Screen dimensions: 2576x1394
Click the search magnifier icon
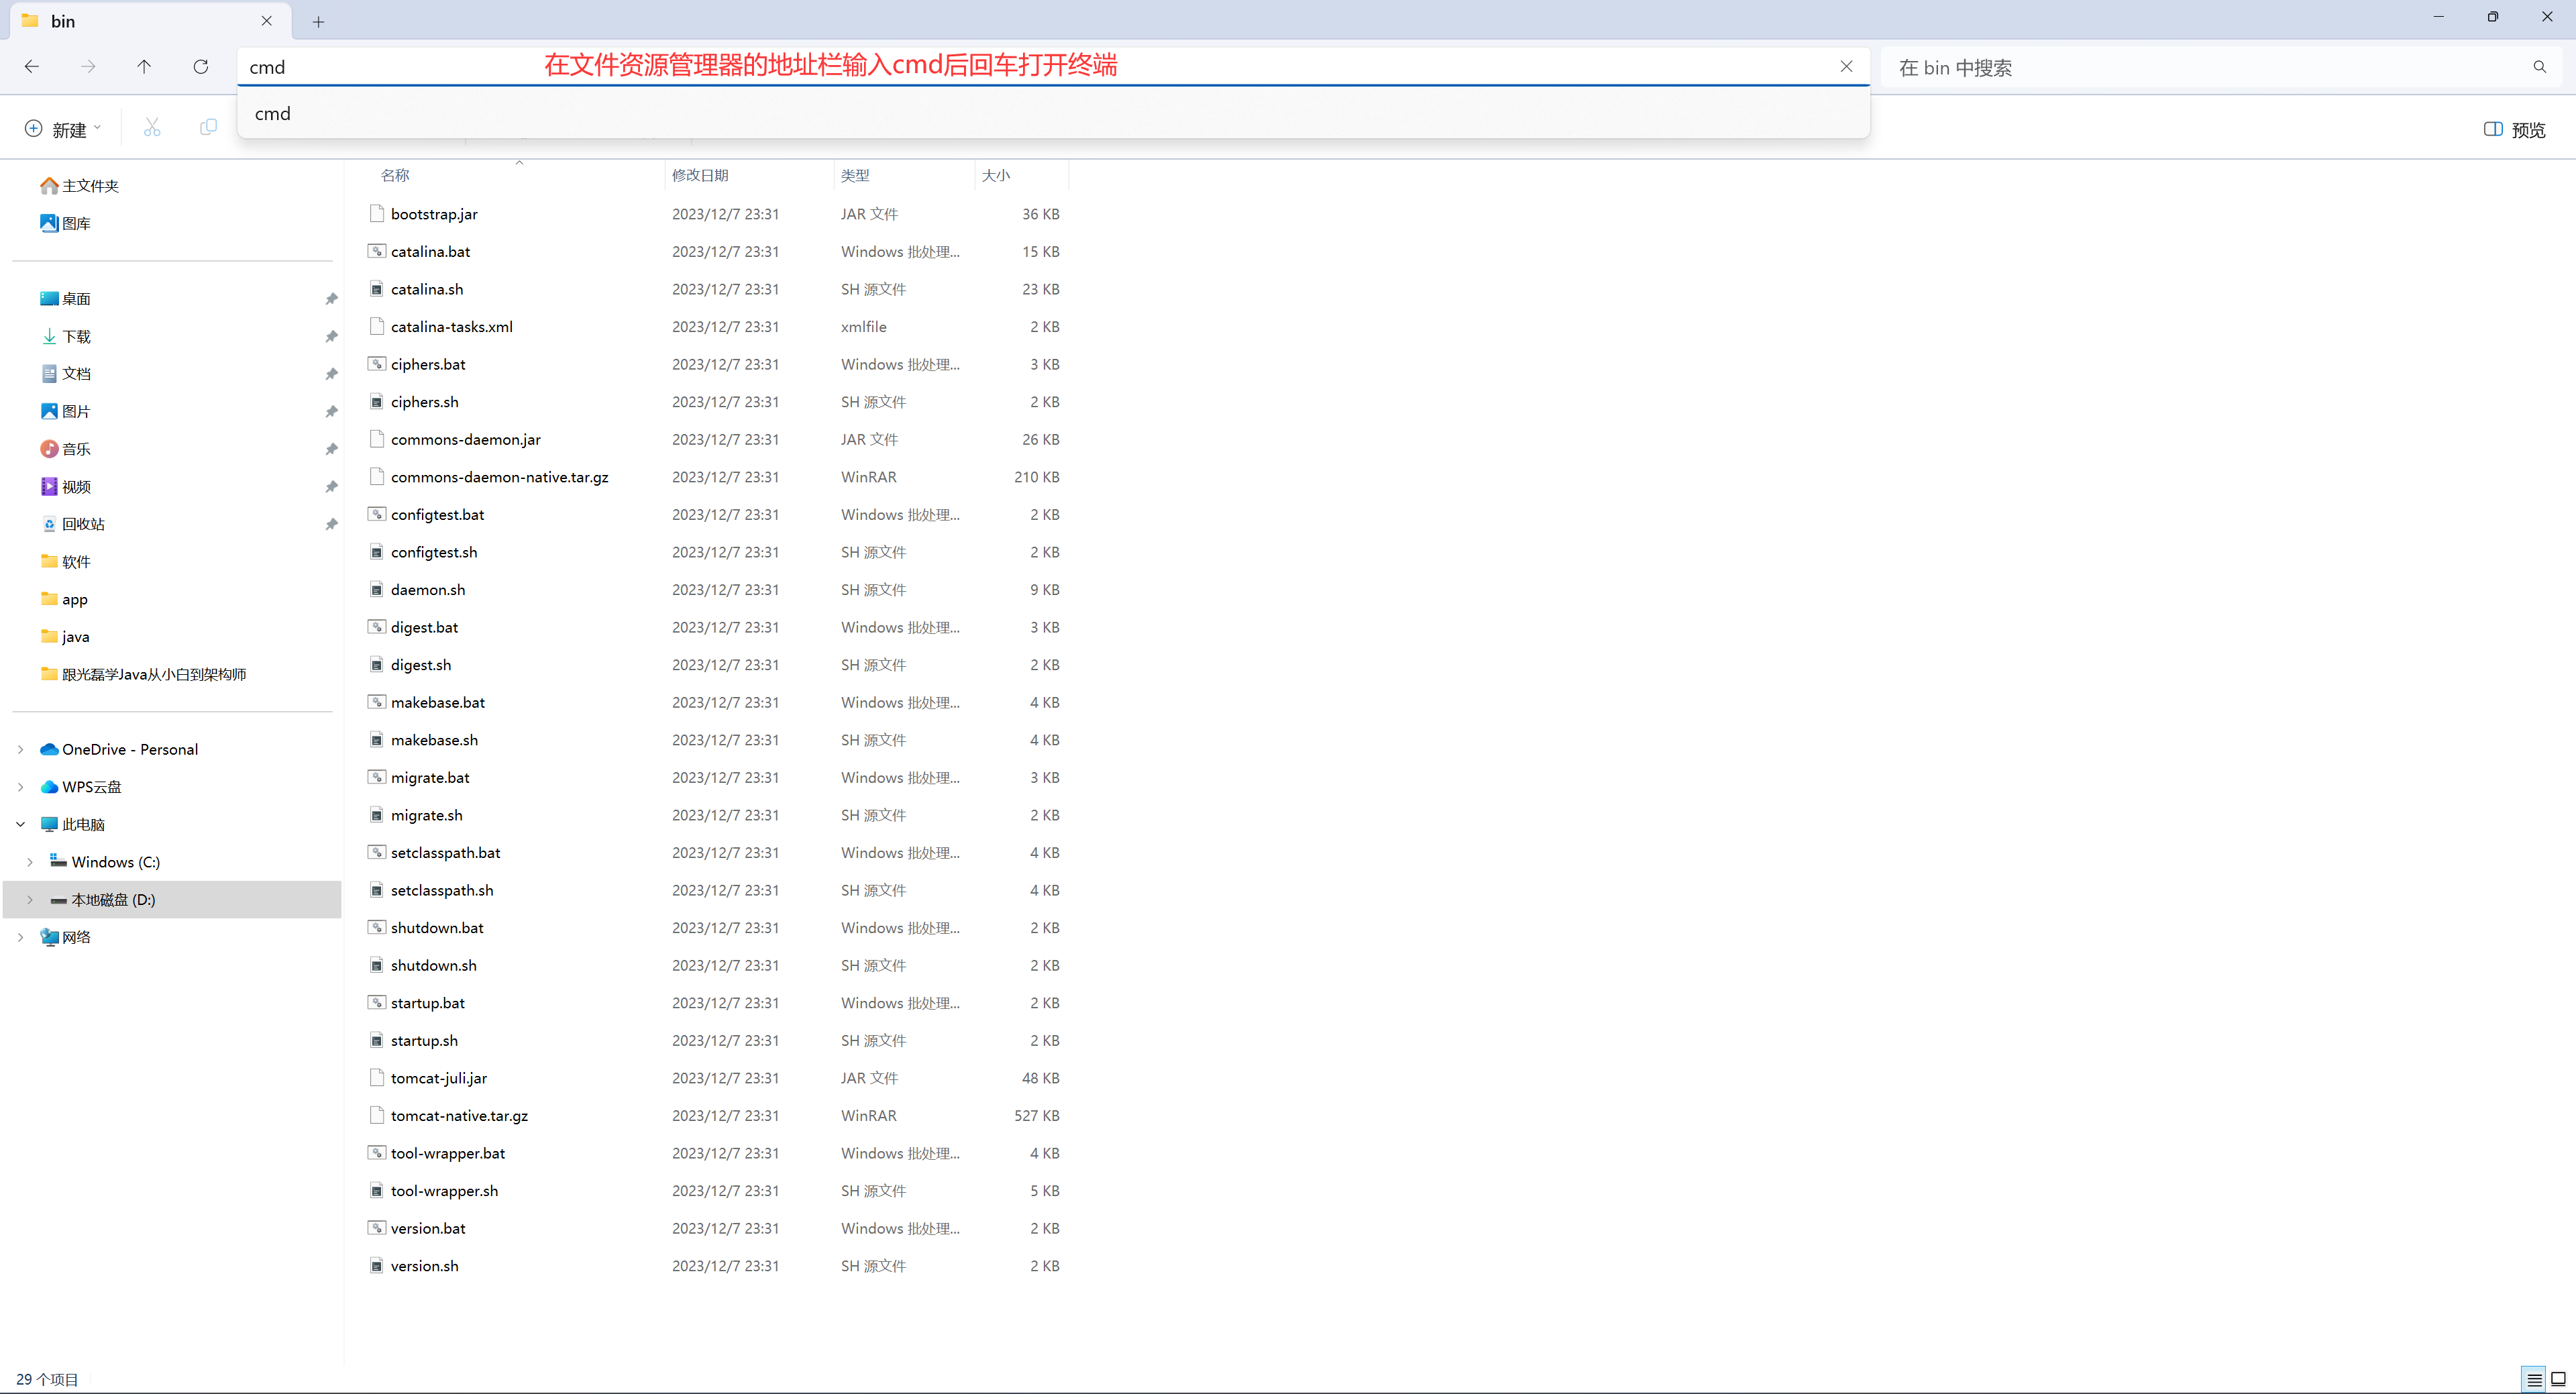point(2539,67)
